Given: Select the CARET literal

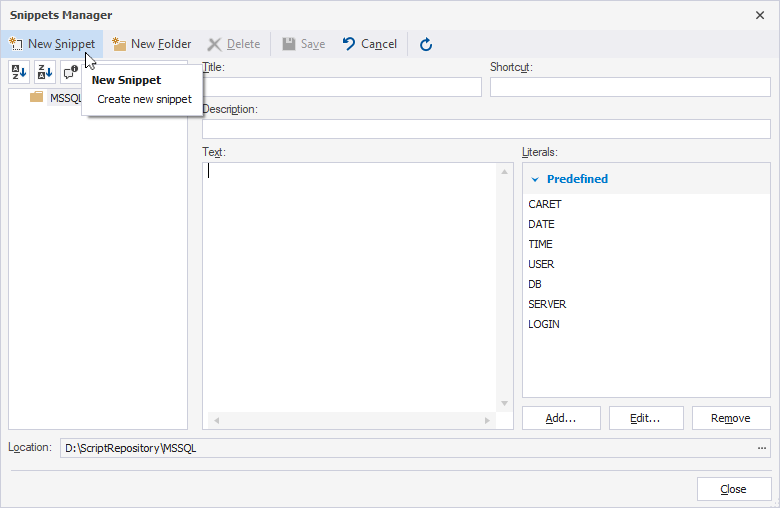Looking at the screenshot, I should (545, 204).
